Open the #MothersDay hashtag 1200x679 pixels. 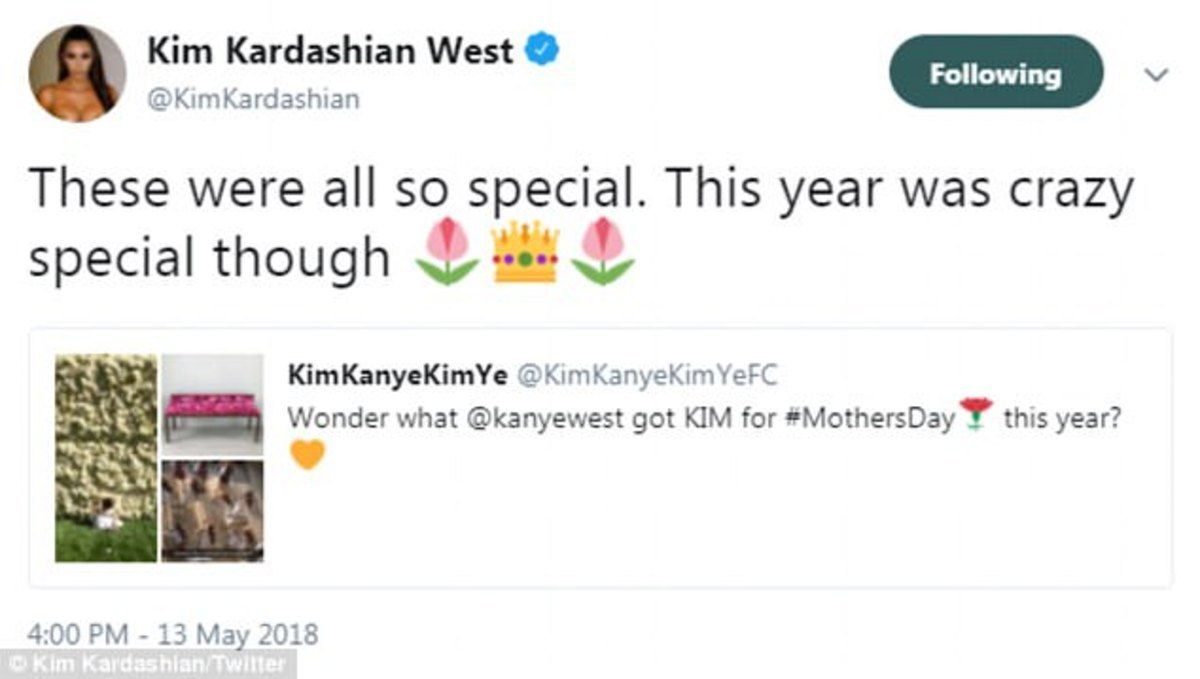pos(866,418)
